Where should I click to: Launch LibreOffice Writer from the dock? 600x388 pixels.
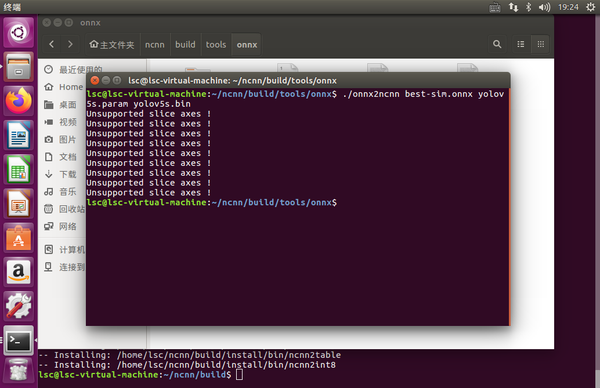(18, 135)
